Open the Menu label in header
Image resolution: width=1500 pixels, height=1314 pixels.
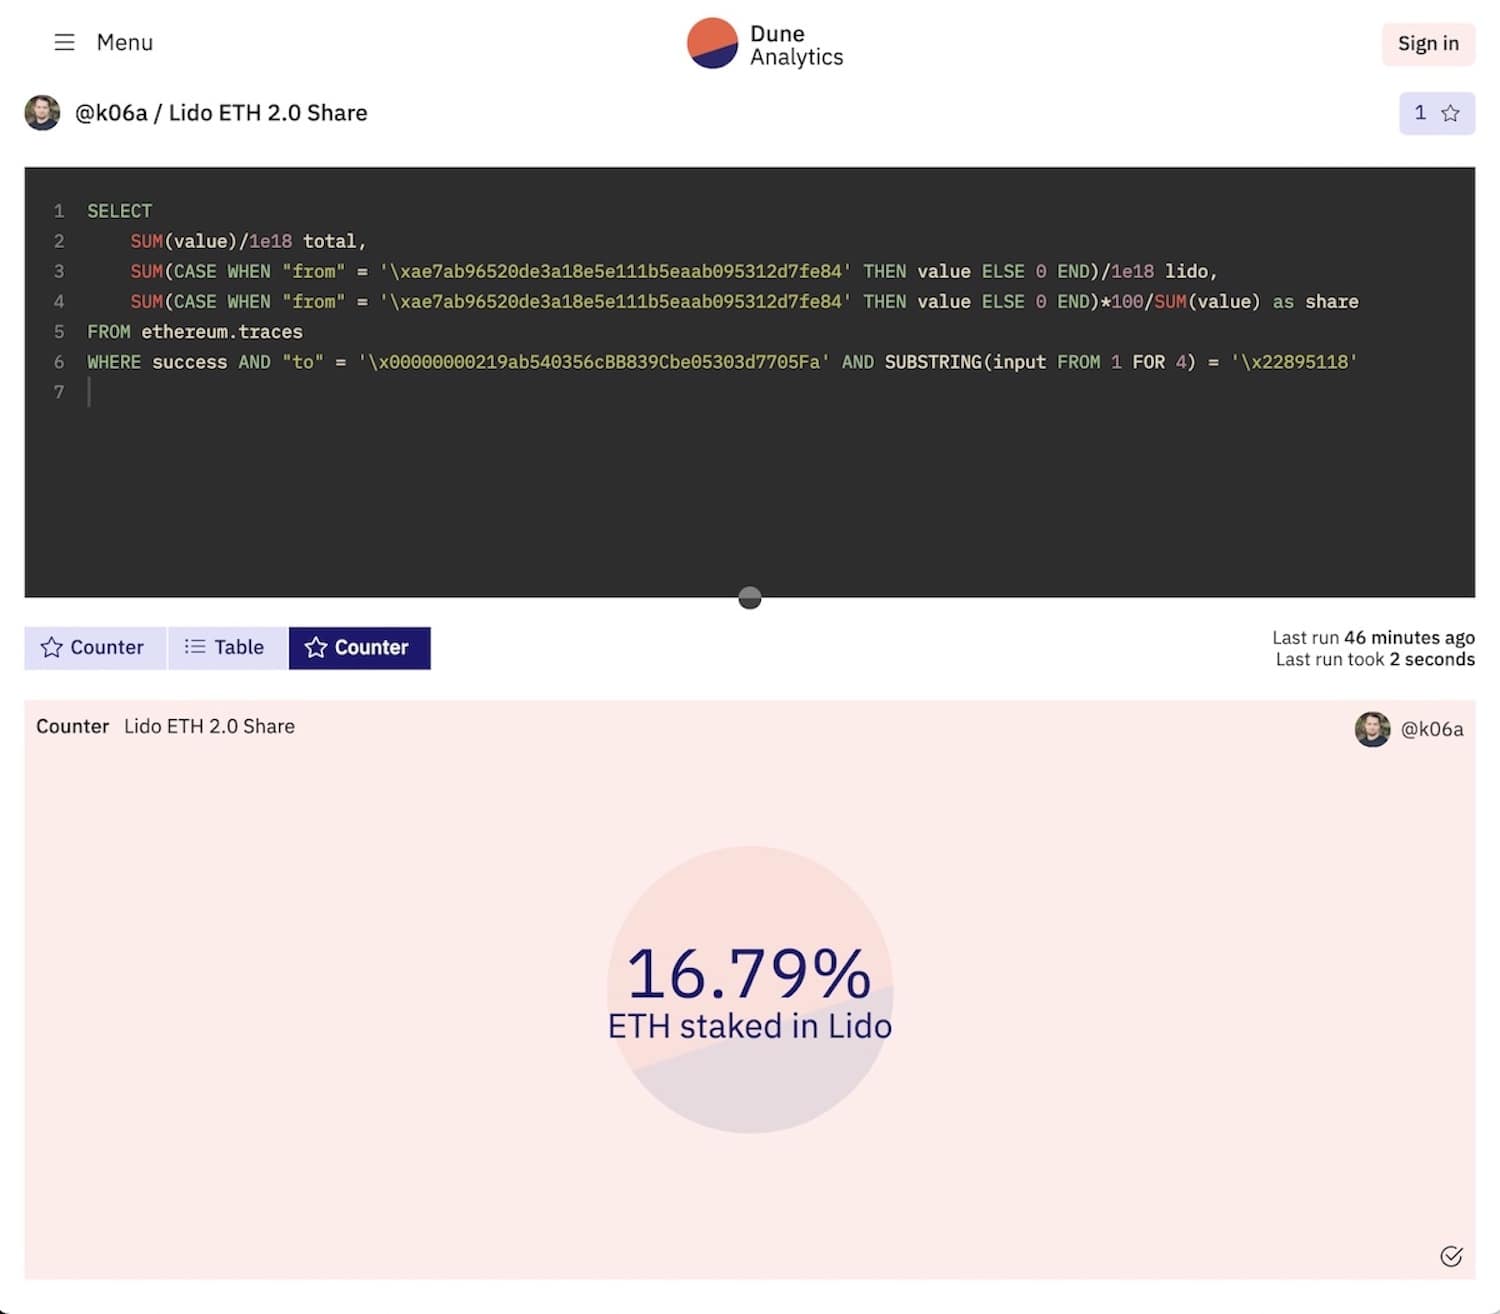pos(125,42)
